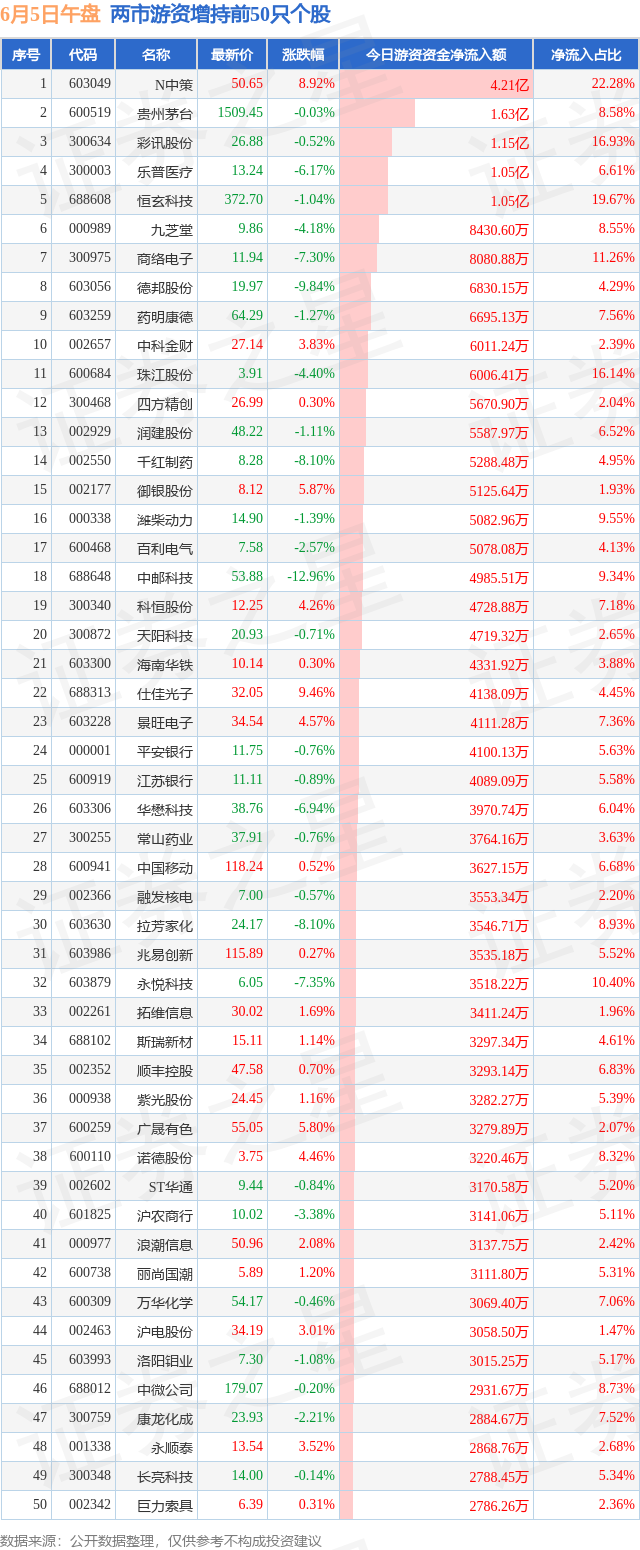Click stock code 601825
This screenshot has width=640, height=1550.
[89, 1215]
